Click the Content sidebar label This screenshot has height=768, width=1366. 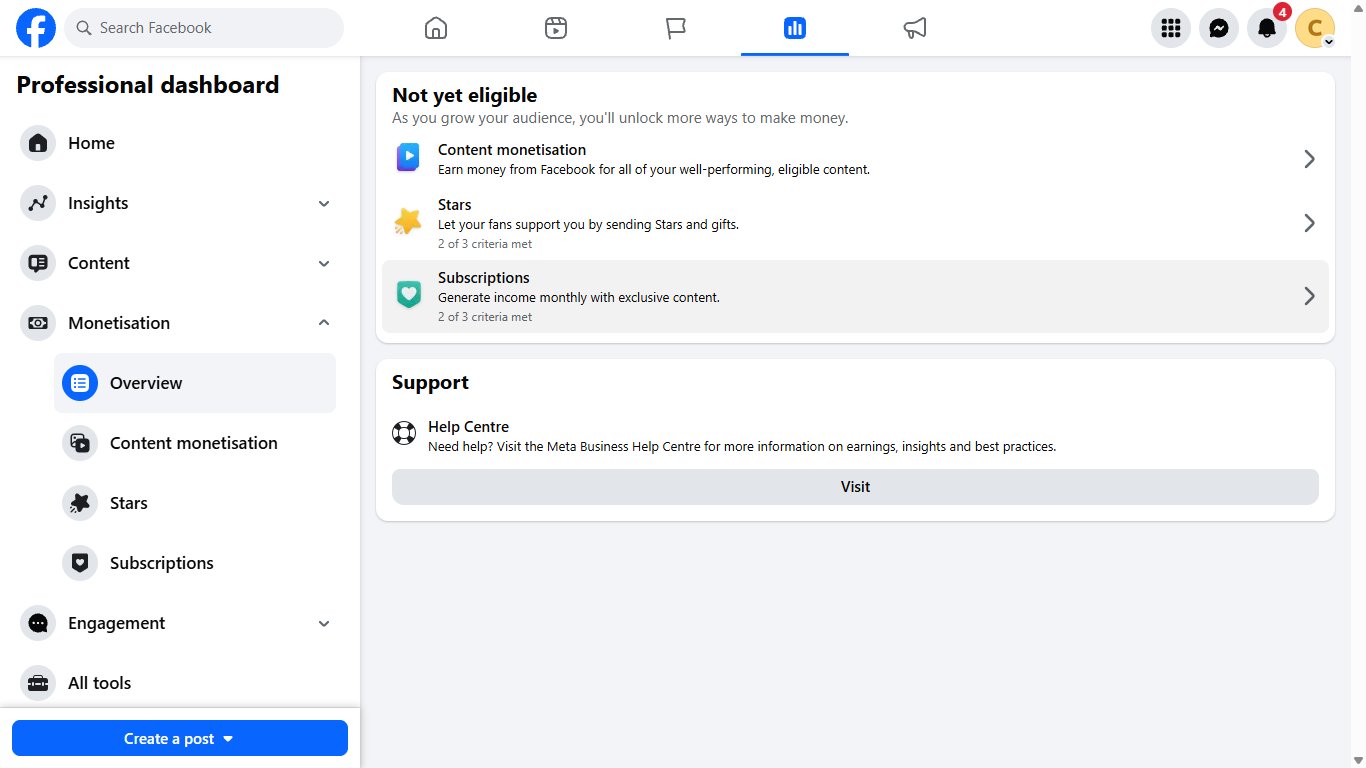pos(99,263)
